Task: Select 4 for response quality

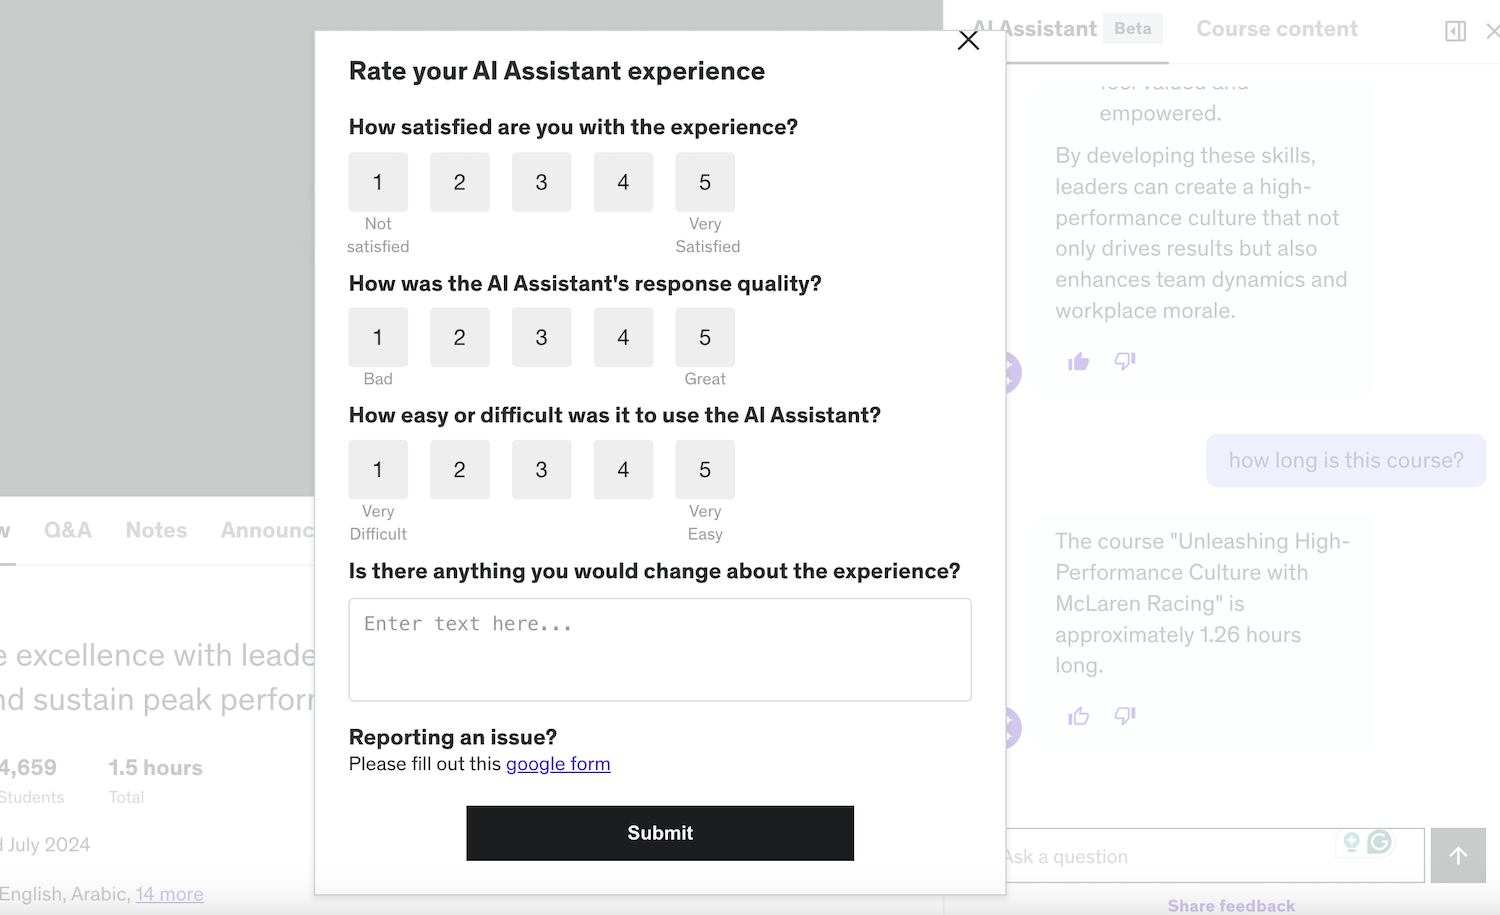Action: pos(623,338)
